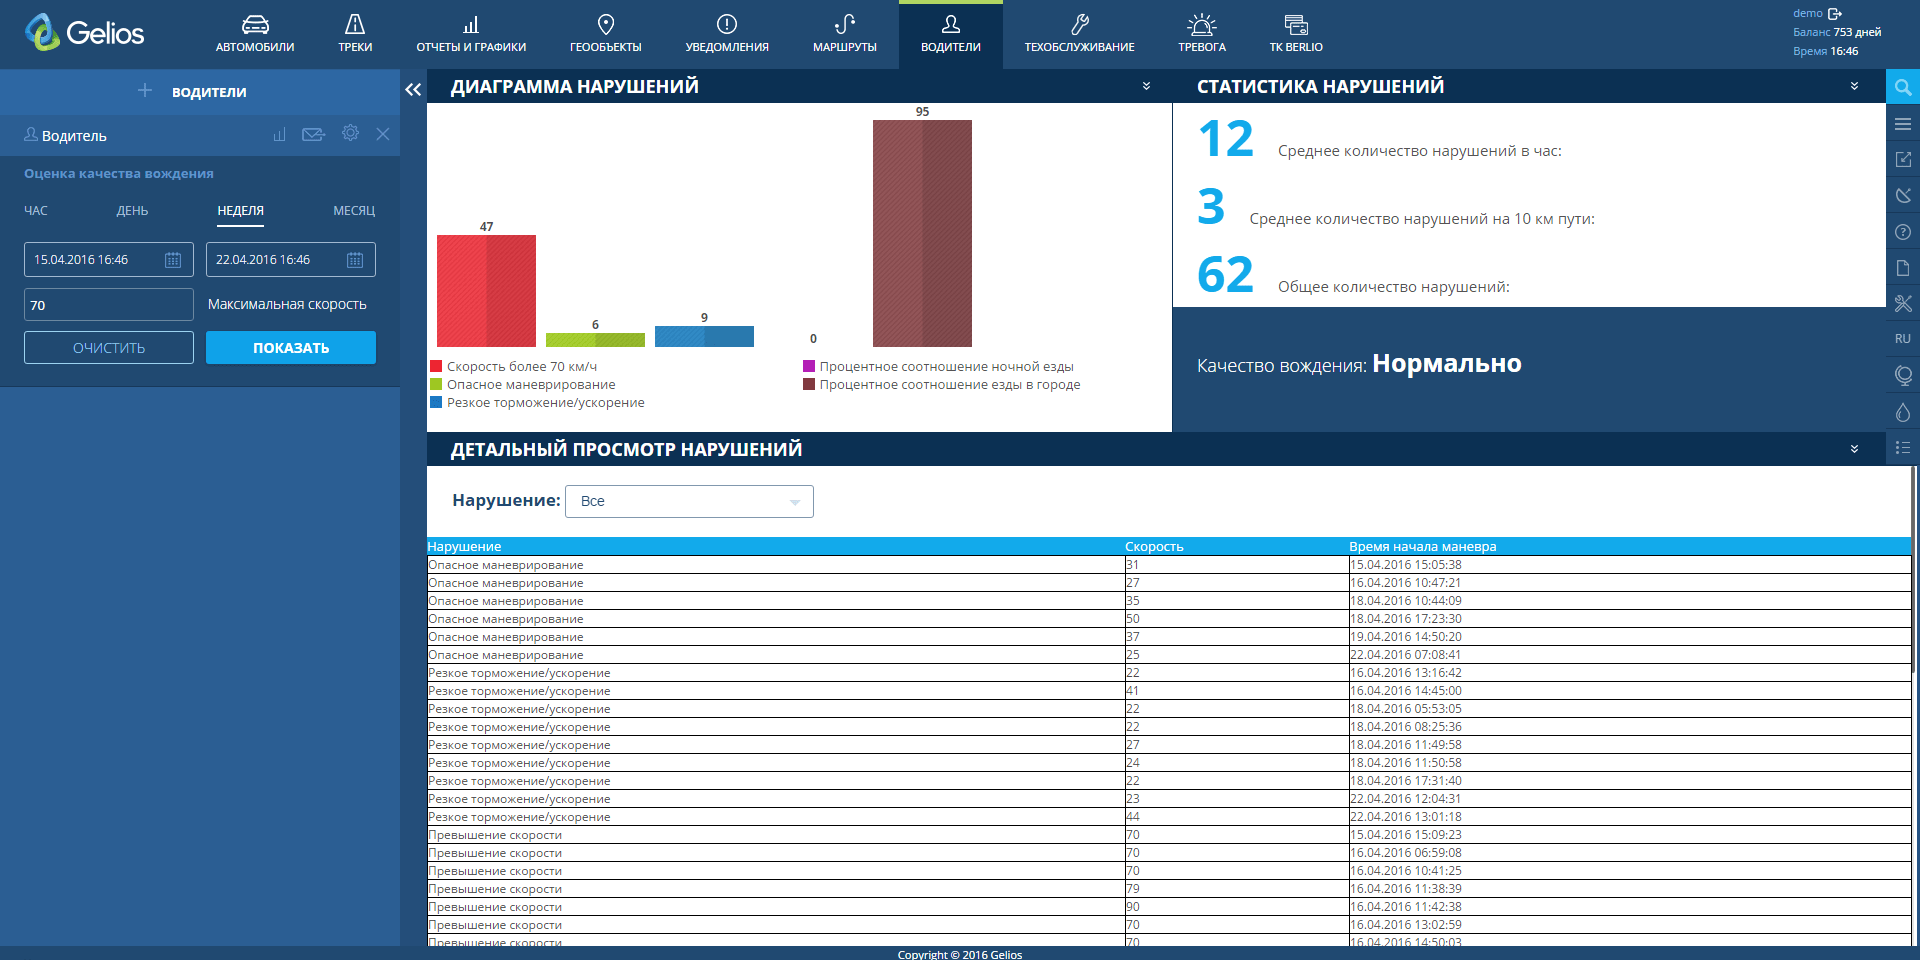Click the maximum speed input field
1920x960 pixels.
[109, 305]
